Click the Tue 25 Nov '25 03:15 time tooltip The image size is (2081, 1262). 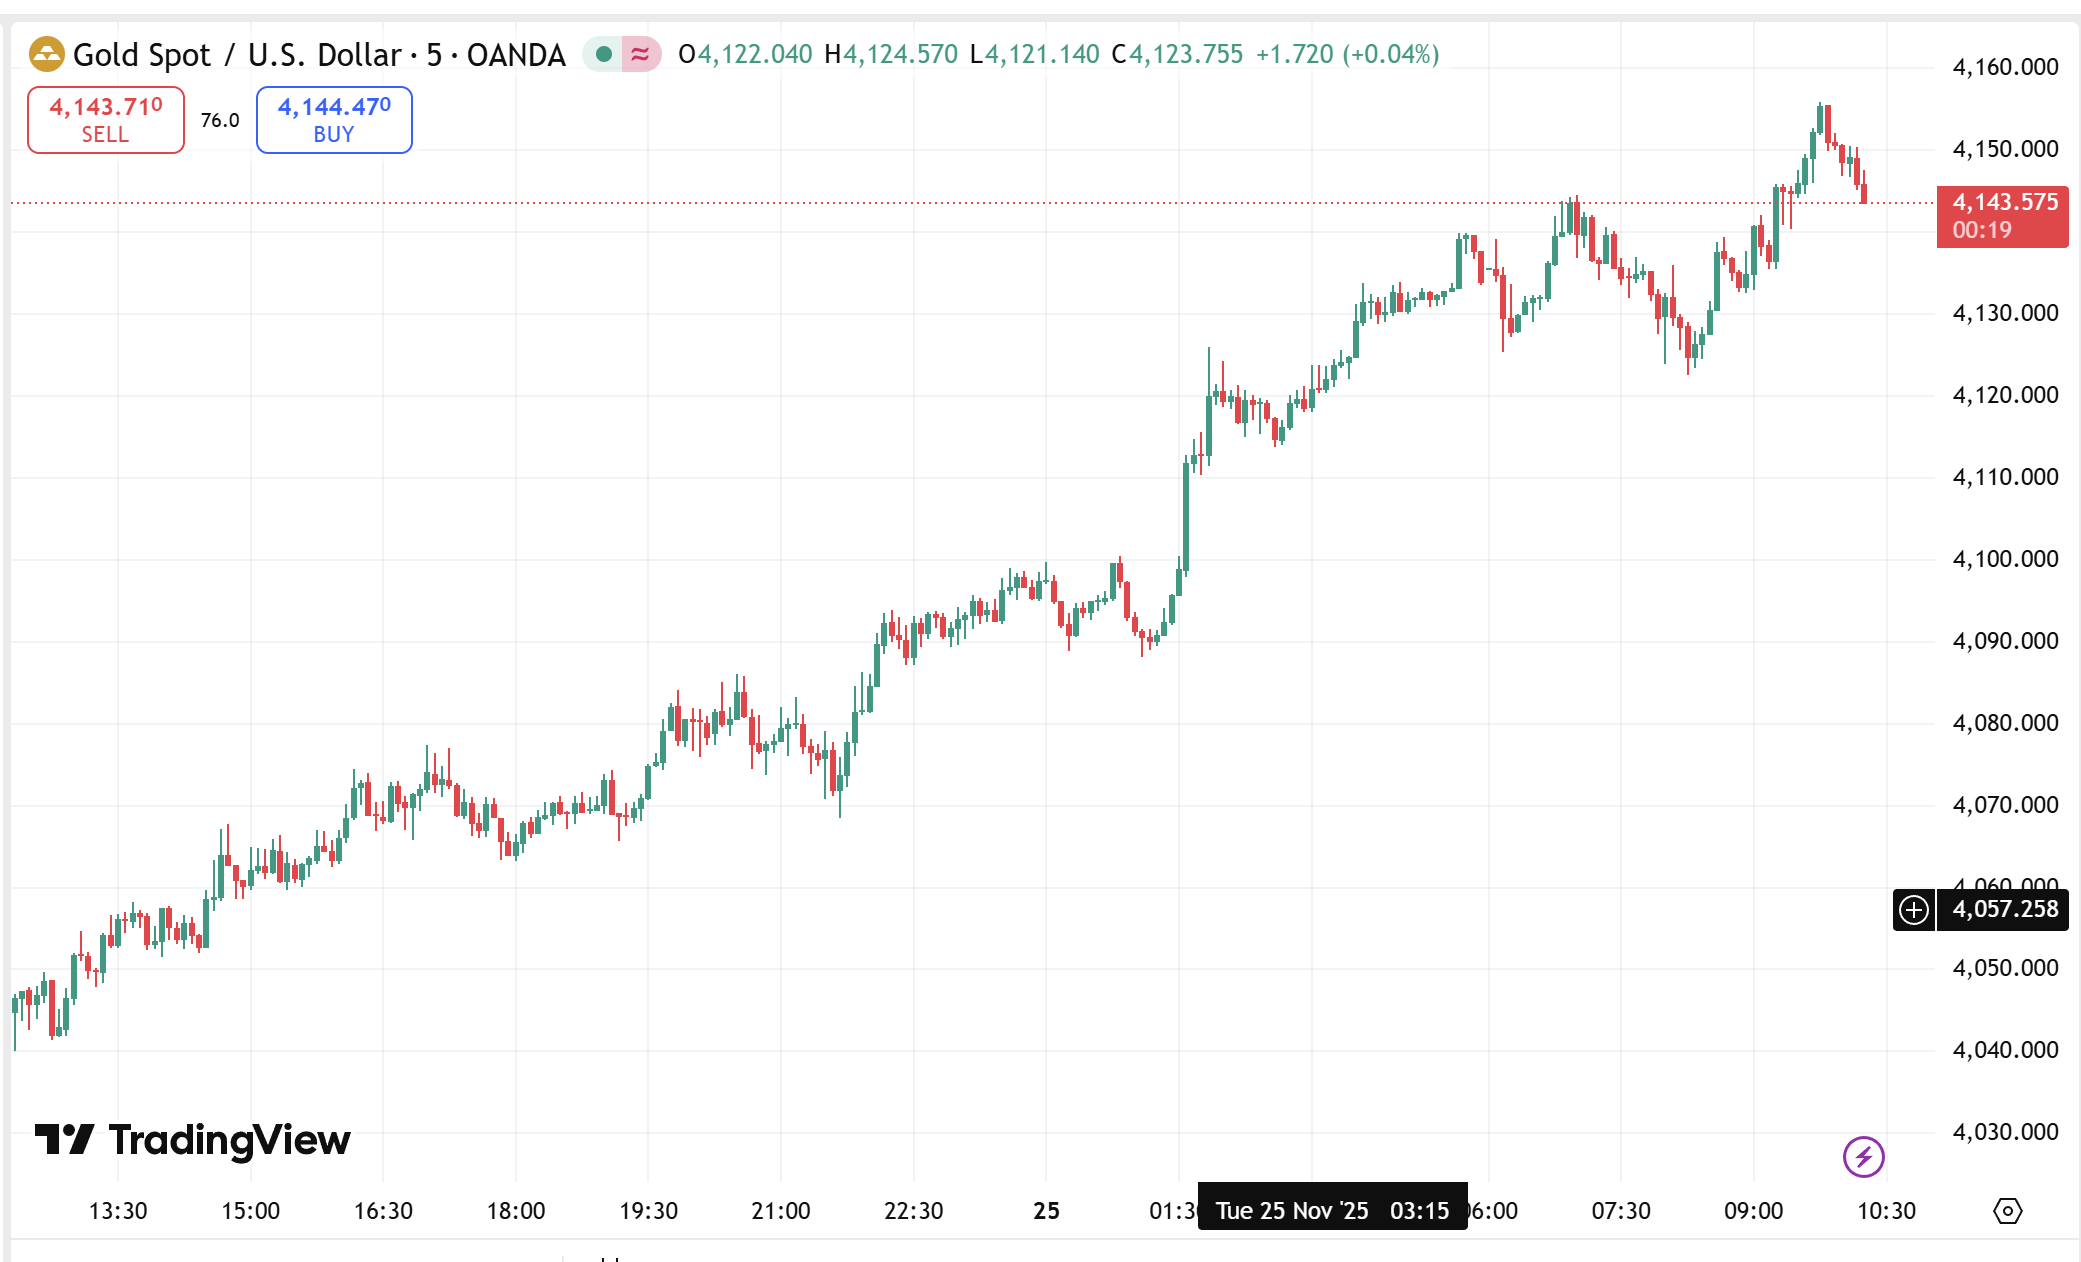point(1332,1211)
